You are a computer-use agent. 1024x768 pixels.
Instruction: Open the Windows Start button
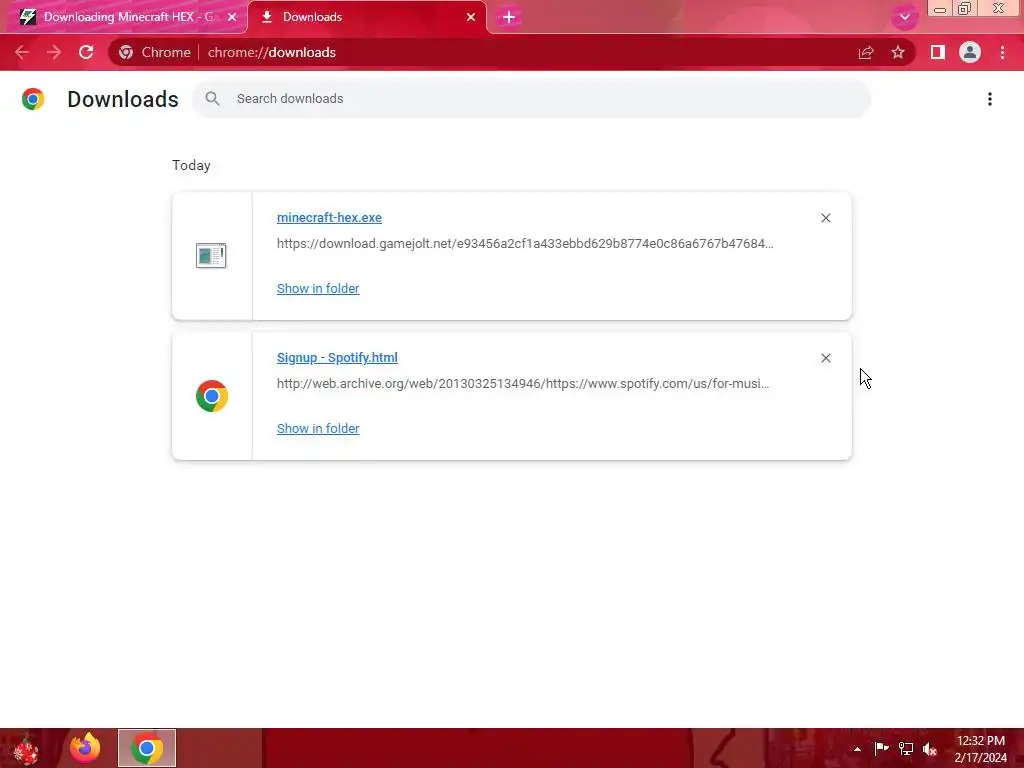click(26, 748)
